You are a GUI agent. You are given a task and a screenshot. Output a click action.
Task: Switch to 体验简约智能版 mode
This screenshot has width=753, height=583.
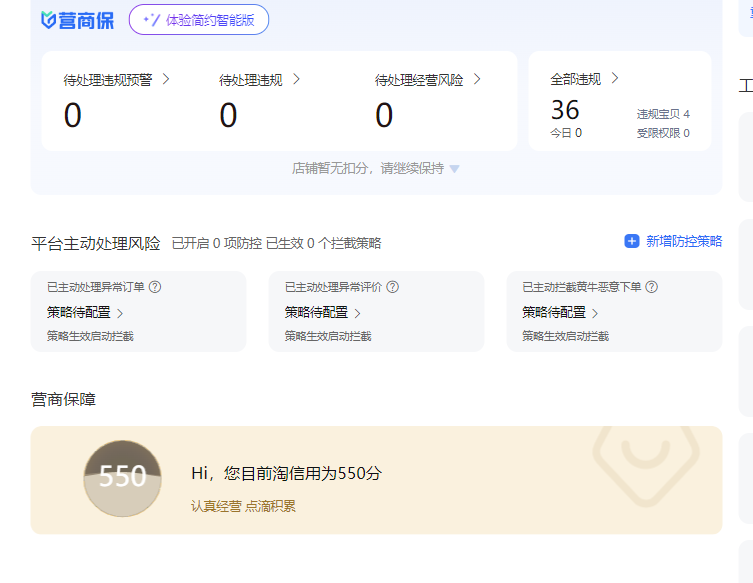(199, 19)
